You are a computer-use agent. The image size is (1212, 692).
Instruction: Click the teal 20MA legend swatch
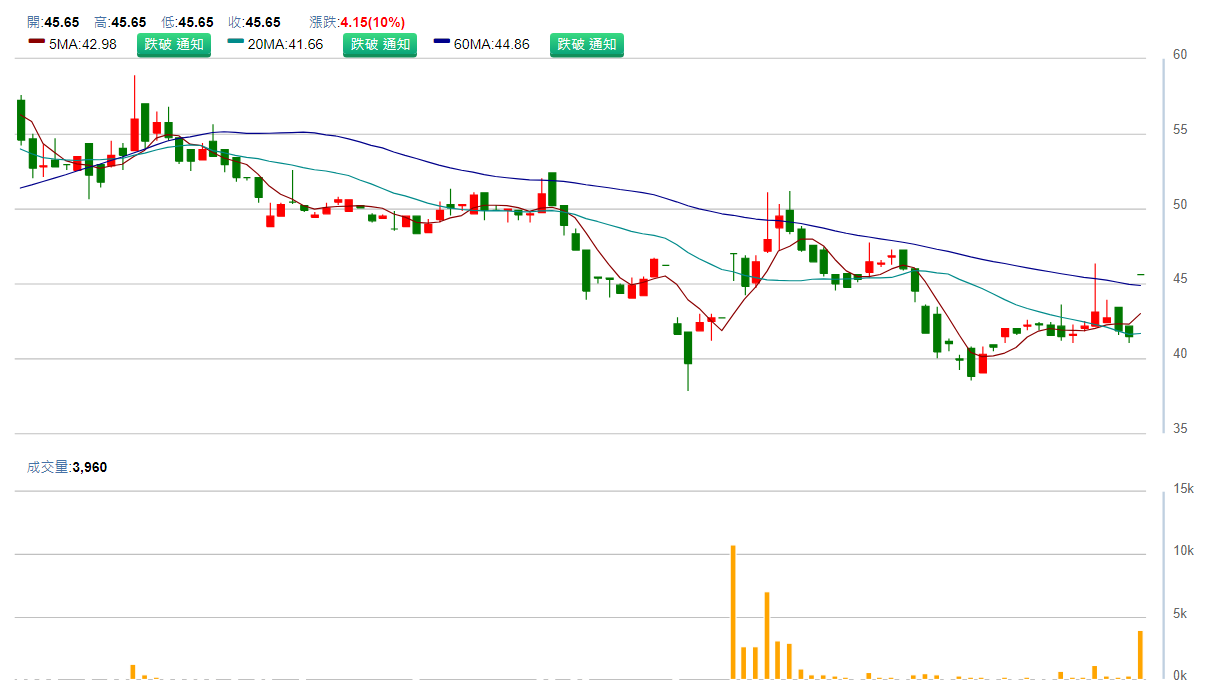tap(236, 43)
